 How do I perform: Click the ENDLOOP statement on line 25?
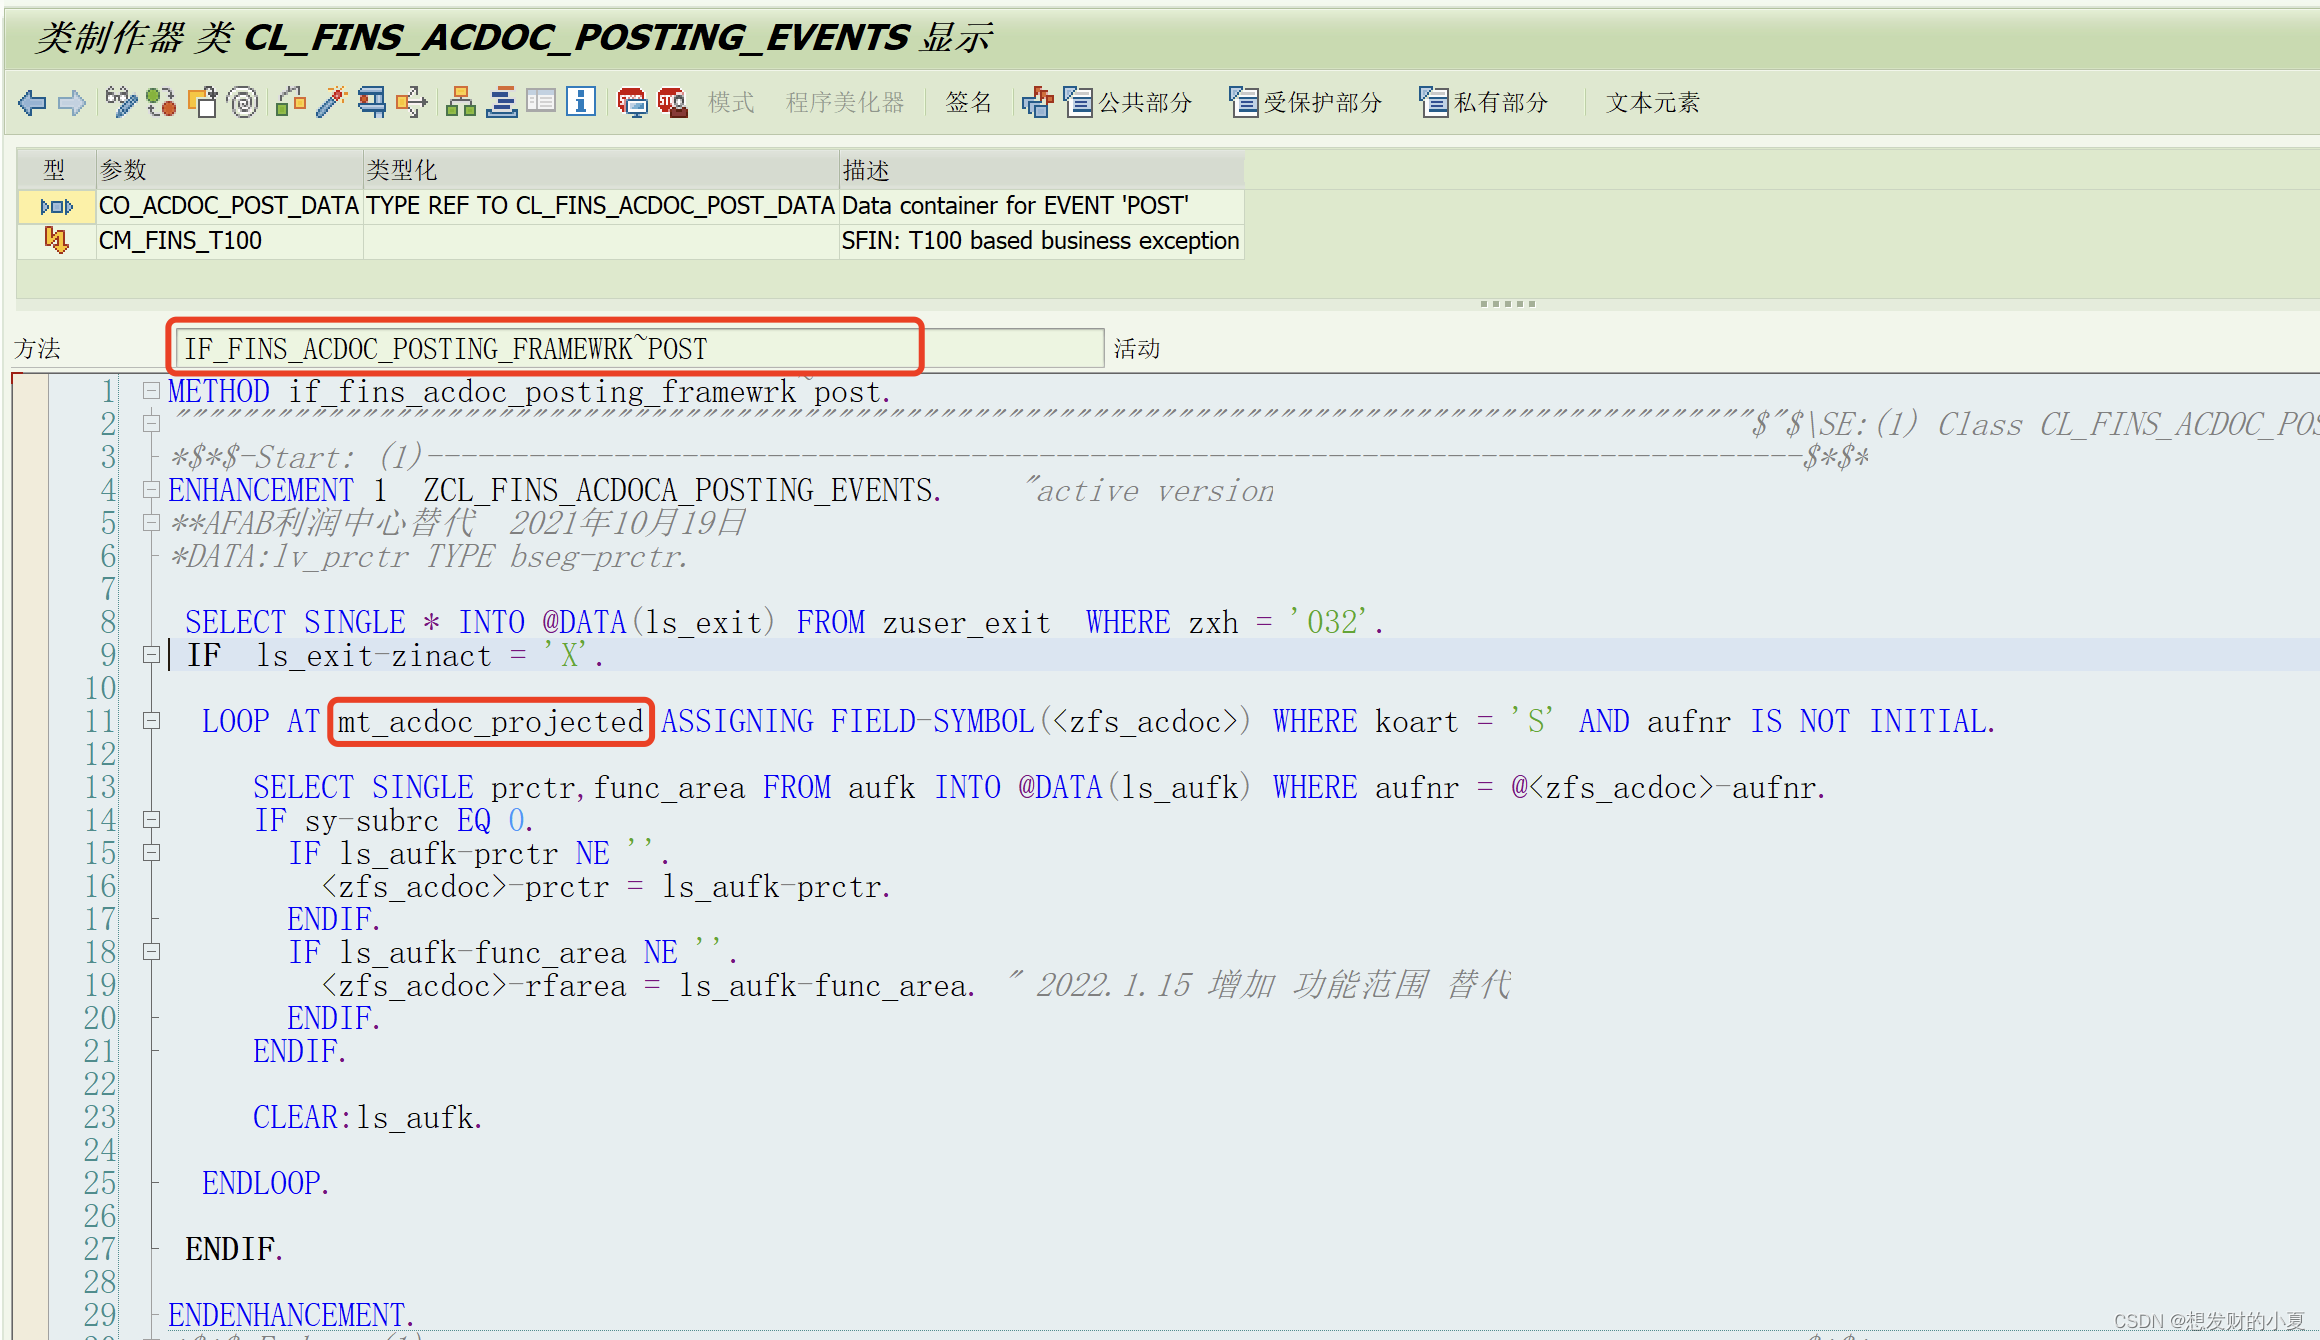(266, 1184)
